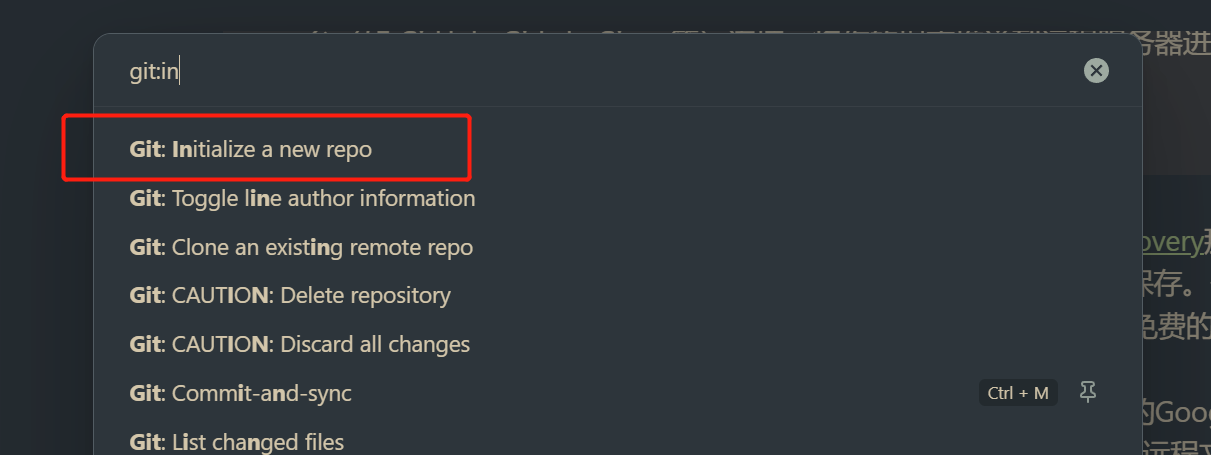Run Git: Initialize a new repo

coord(618,150)
